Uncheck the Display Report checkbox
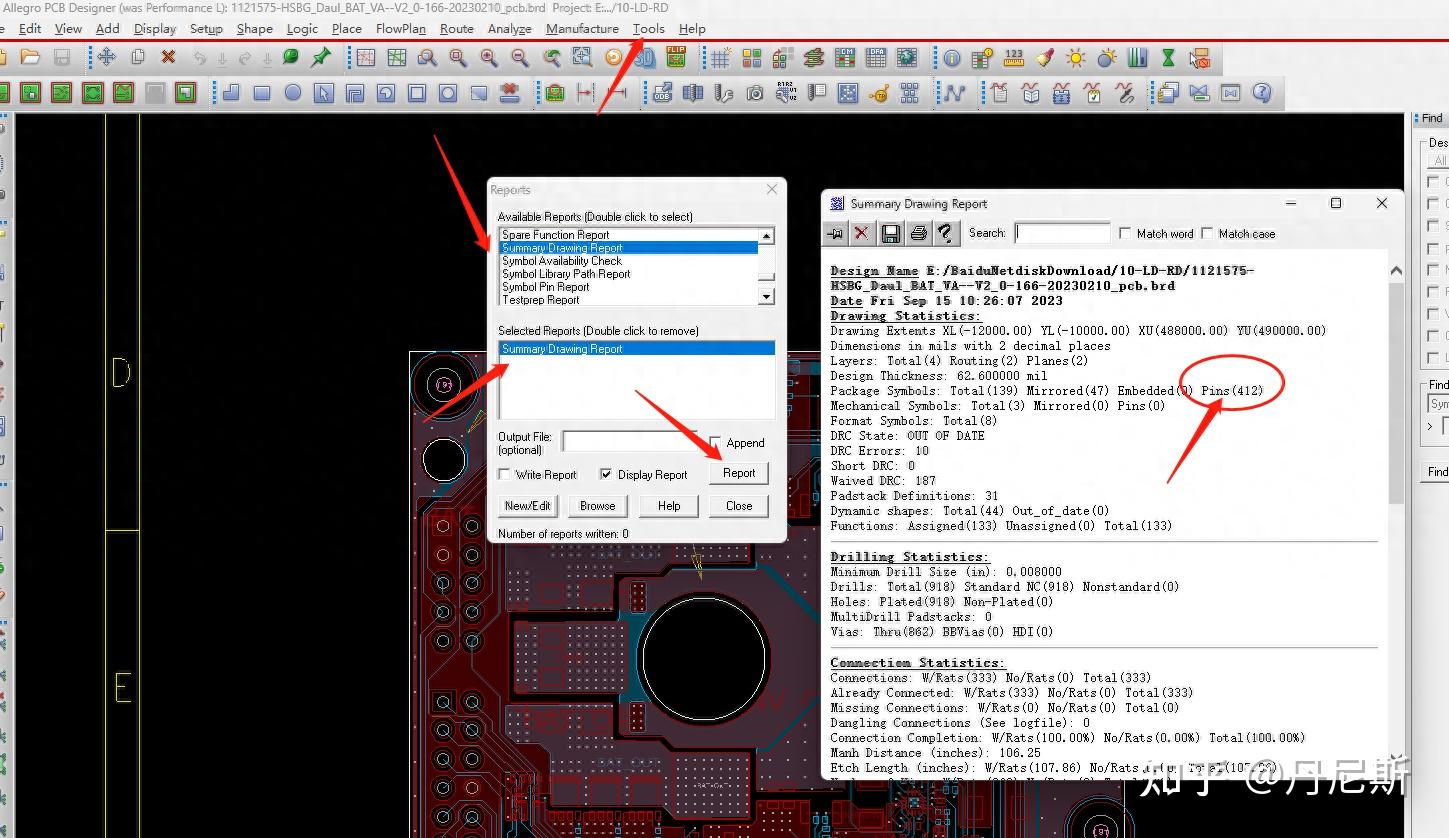 point(606,474)
